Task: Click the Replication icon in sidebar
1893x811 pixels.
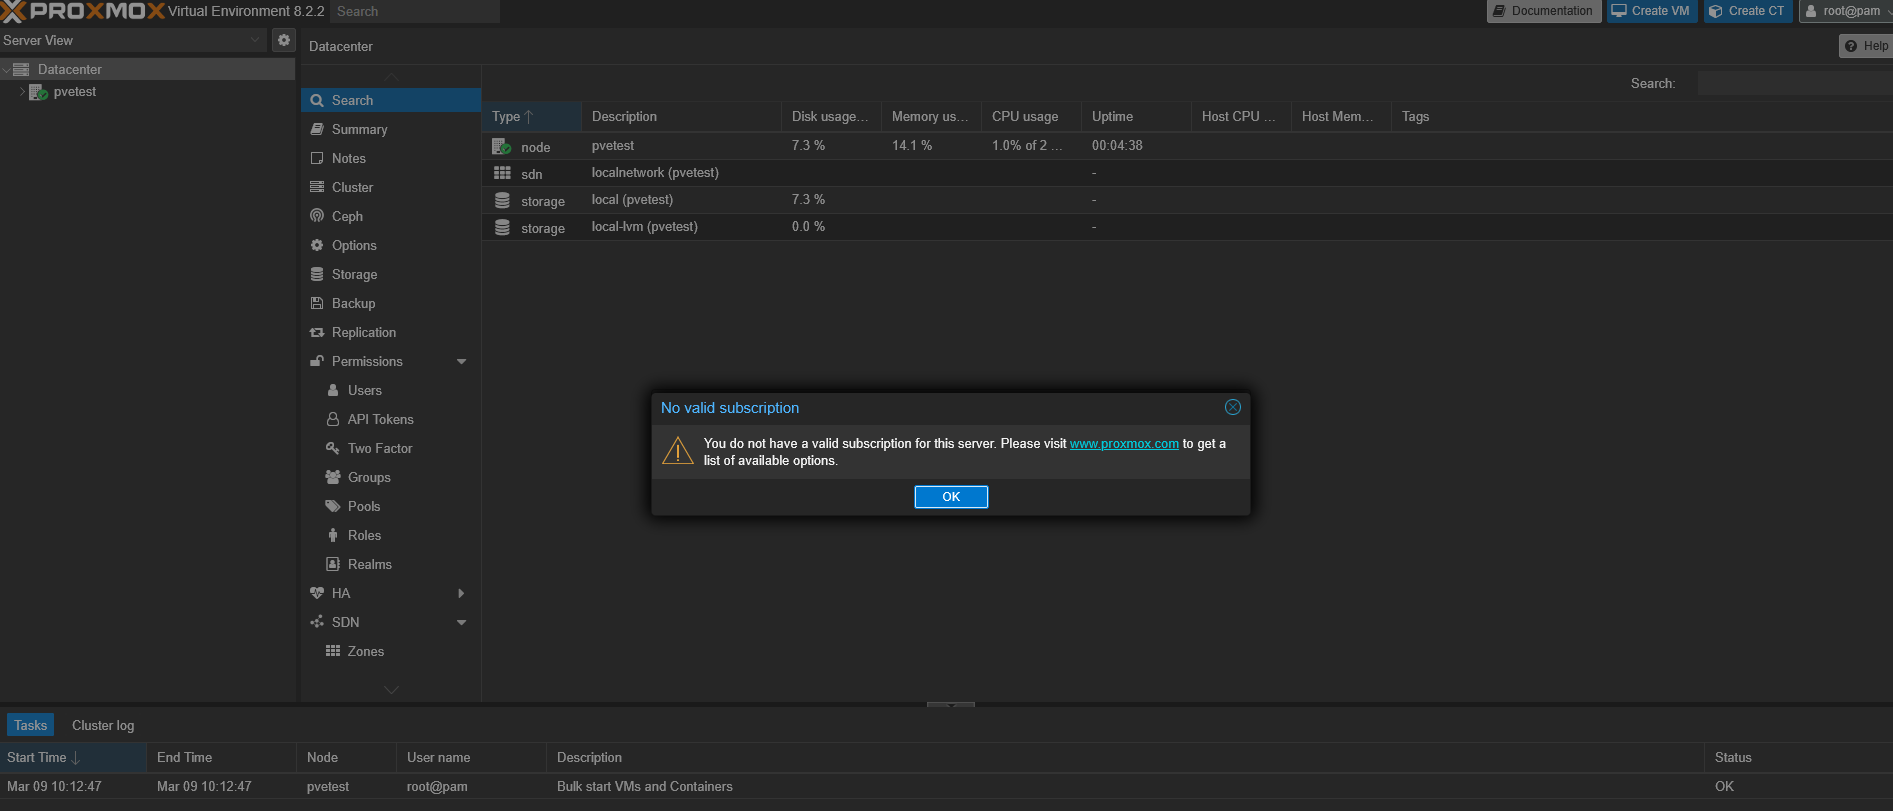Action: [x=317, y=332]
